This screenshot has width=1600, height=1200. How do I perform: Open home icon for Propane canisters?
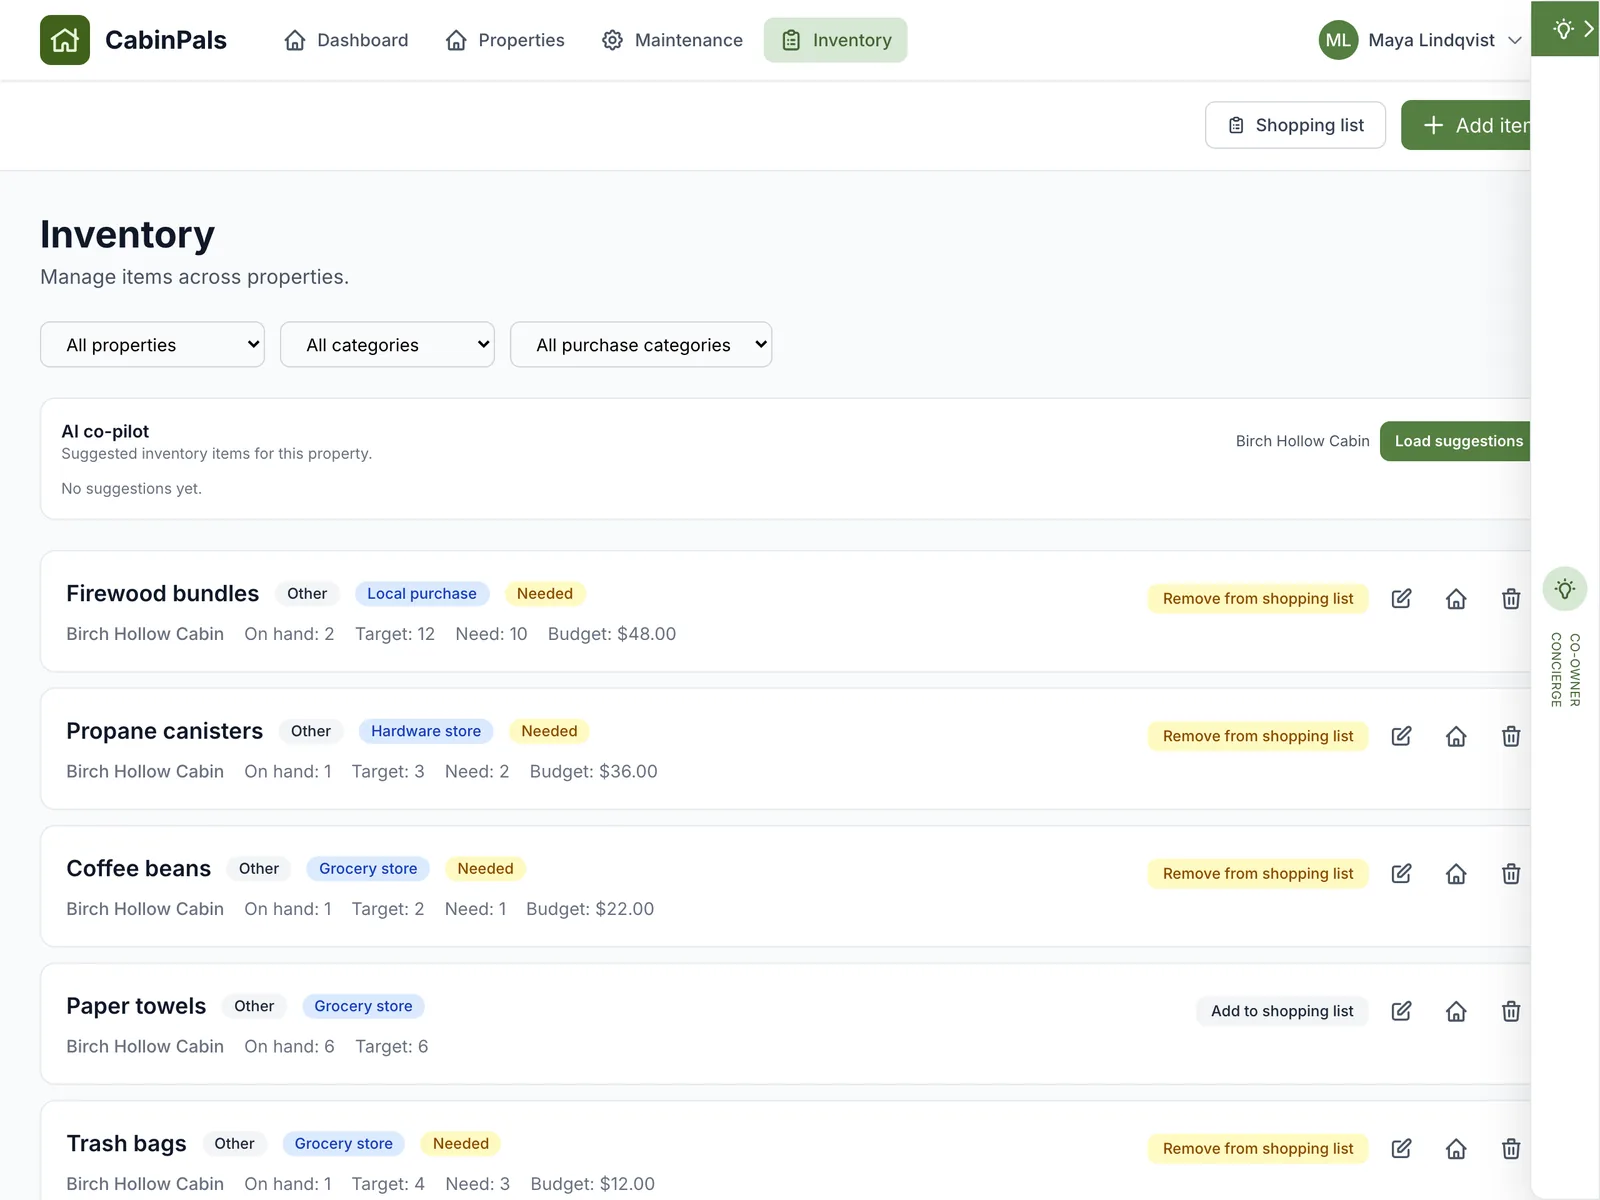pos(1456,736)
